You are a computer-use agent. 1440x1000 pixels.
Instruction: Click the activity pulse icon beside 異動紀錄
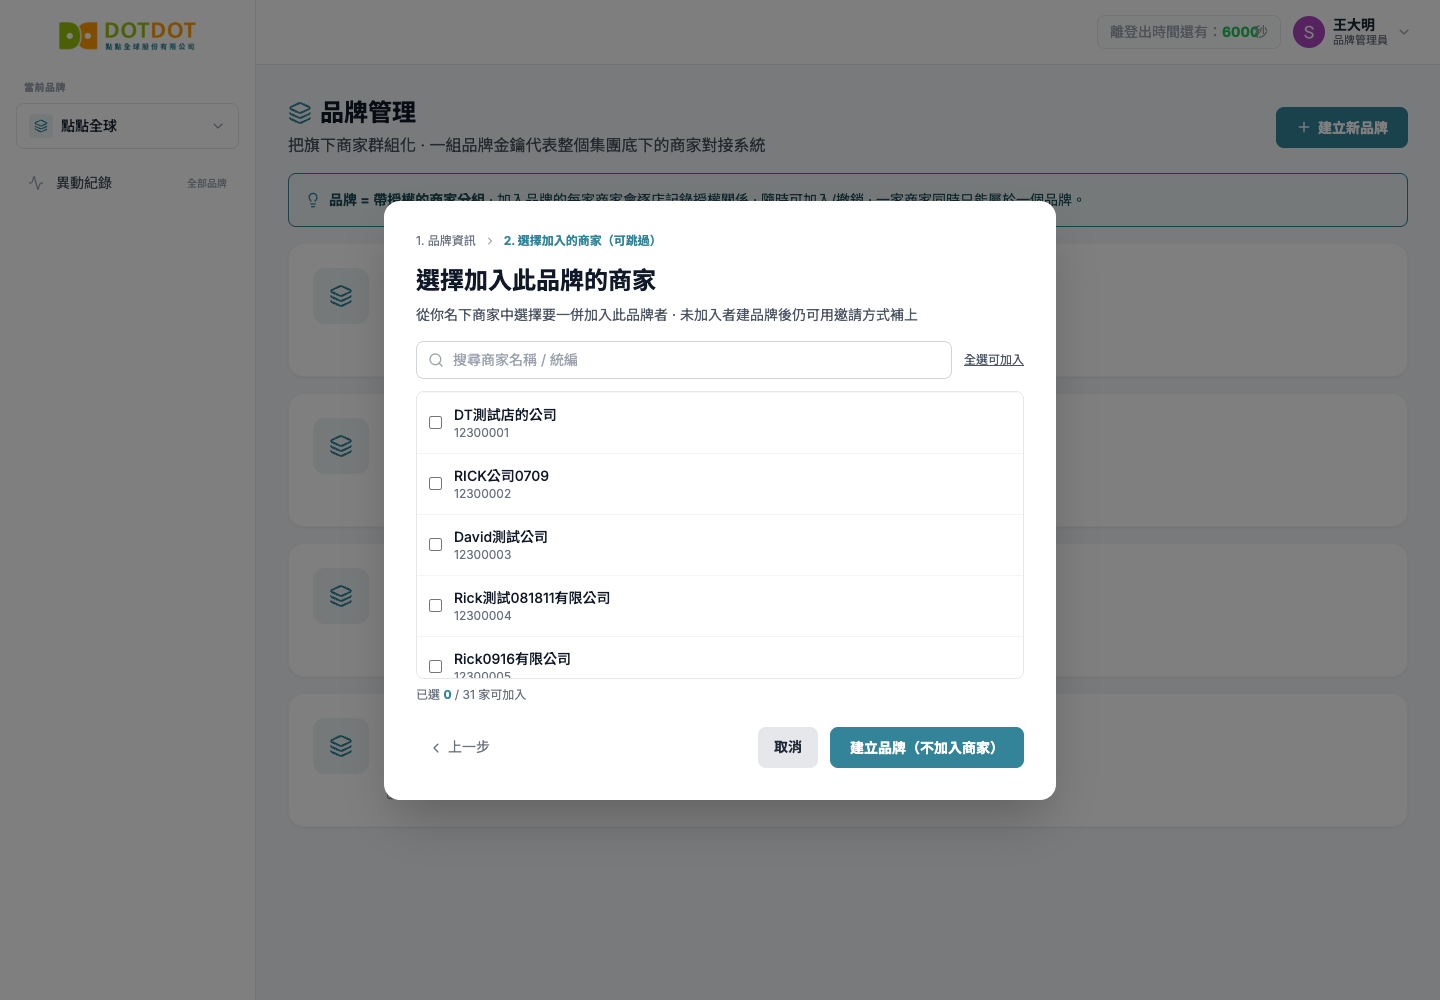[36, 183]
